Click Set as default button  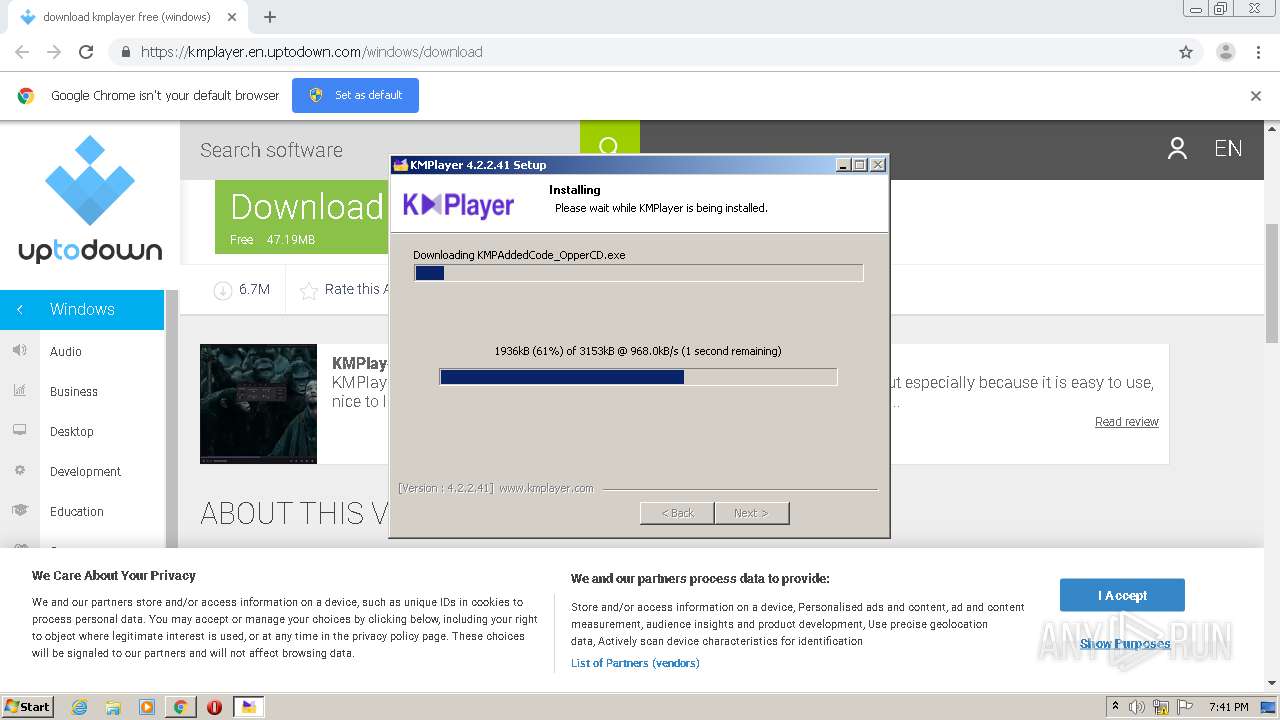(x=355, y=95)
